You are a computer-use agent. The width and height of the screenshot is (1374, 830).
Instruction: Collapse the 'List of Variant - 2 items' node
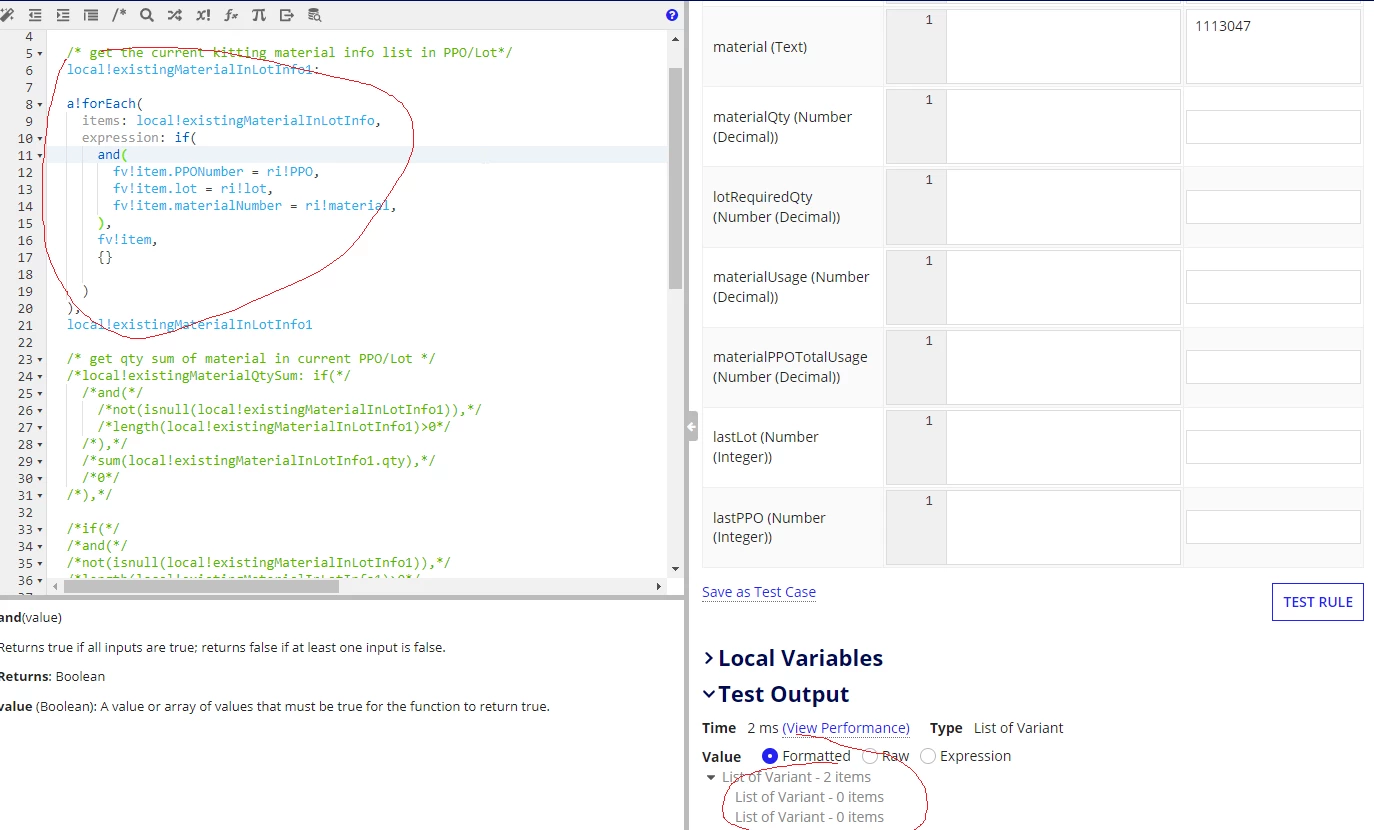tap(711, 777)
